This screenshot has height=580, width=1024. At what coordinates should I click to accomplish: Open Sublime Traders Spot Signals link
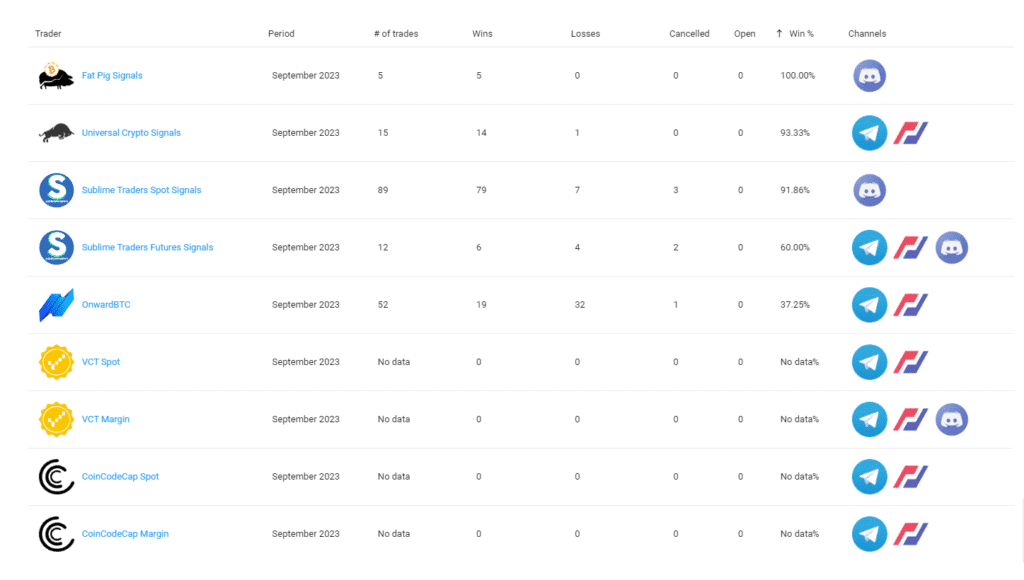pos(141,190)
